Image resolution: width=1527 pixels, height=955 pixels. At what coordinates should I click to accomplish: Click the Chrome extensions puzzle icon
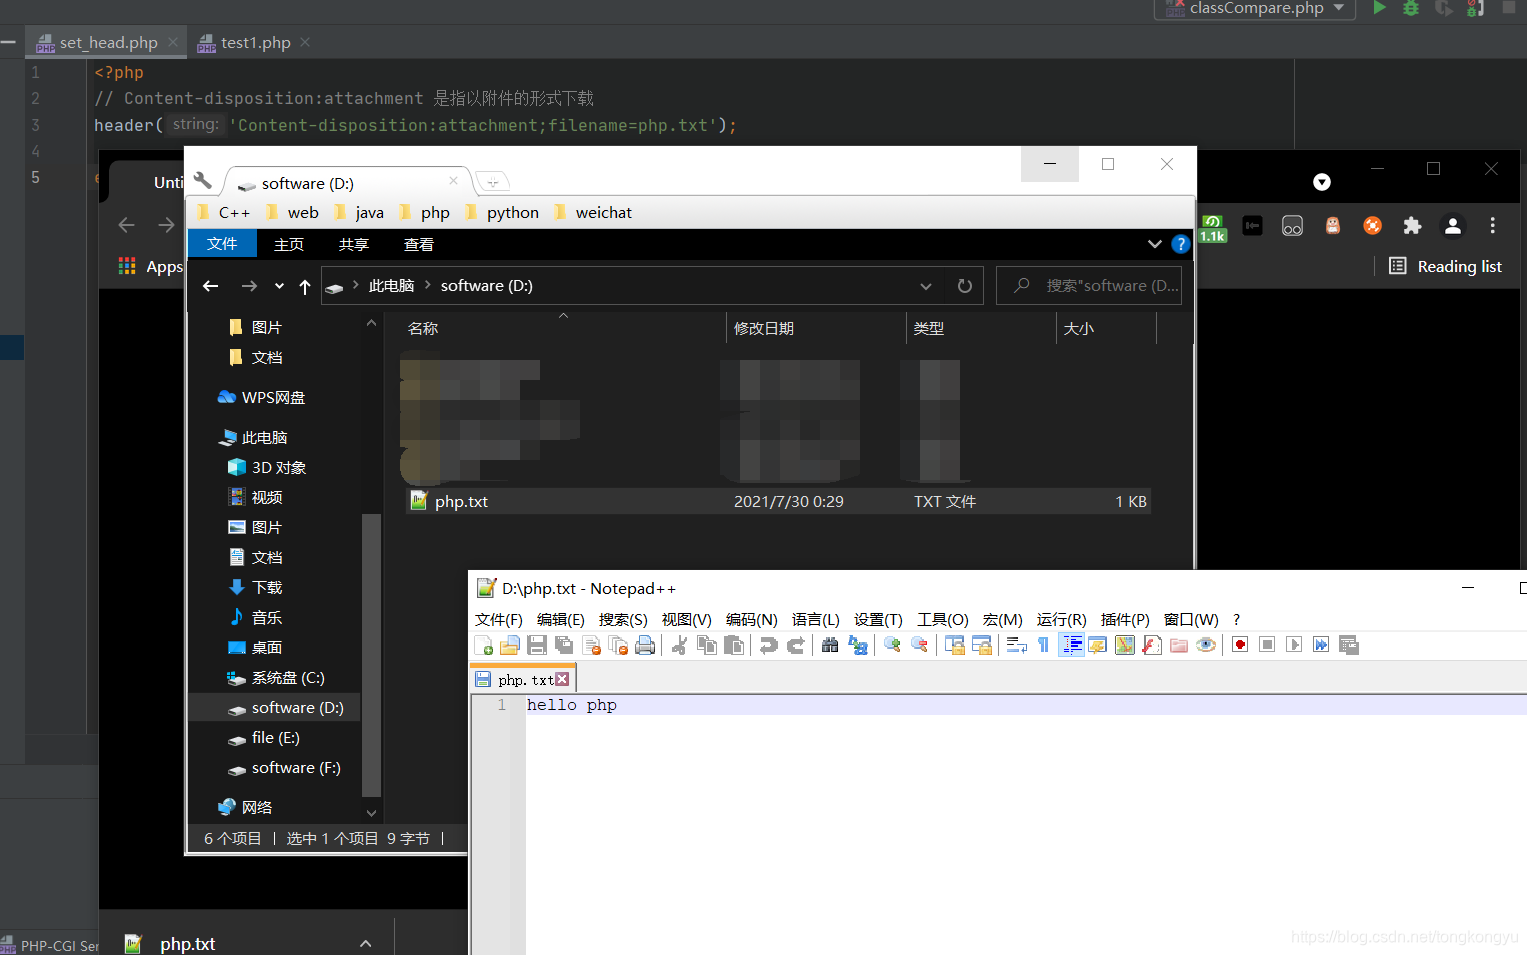point(1412,226)
